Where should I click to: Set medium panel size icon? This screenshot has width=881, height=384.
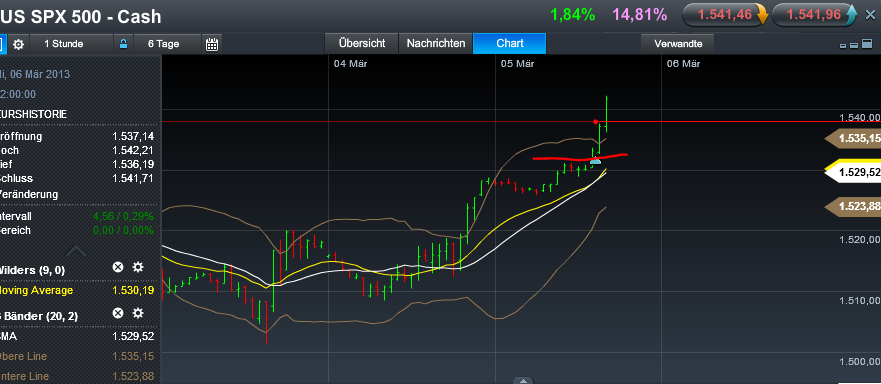tap(853, 45)
